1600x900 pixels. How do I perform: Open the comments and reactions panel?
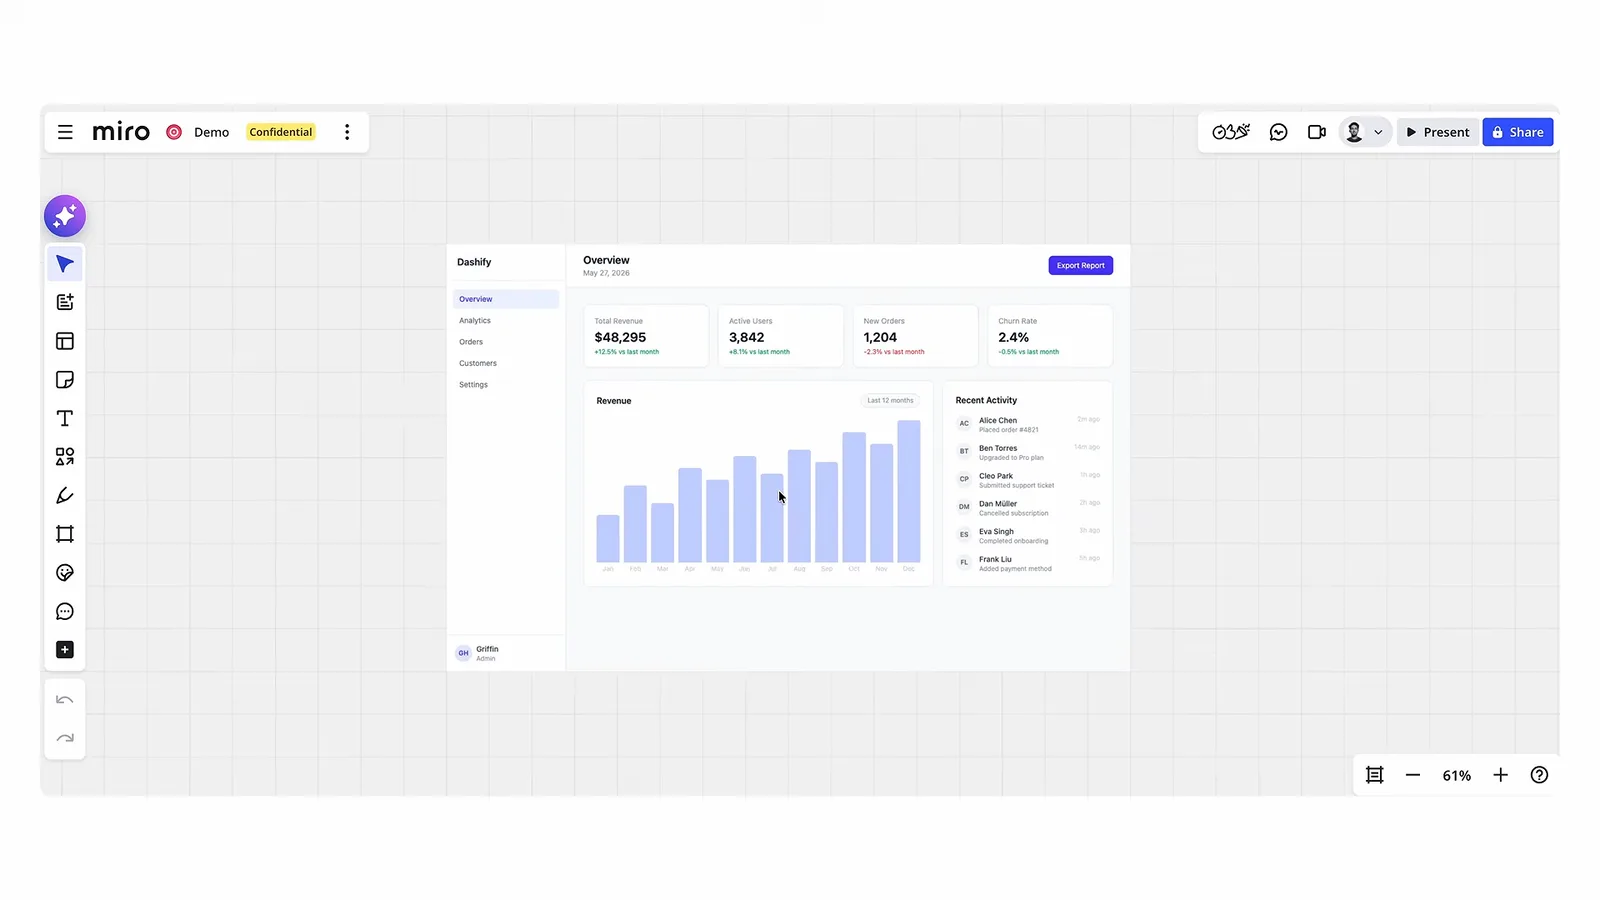point(1278,132)
